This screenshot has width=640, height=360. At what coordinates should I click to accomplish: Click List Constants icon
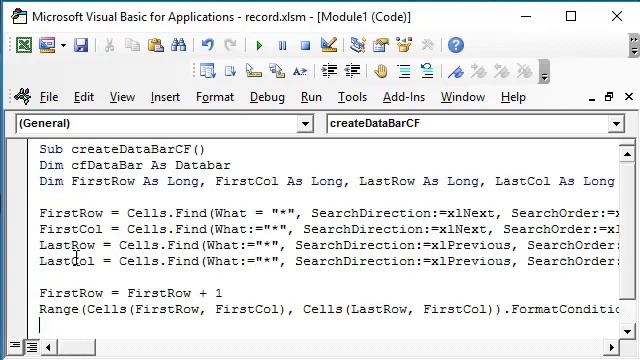pyautogui.click(x=231, y=71)
